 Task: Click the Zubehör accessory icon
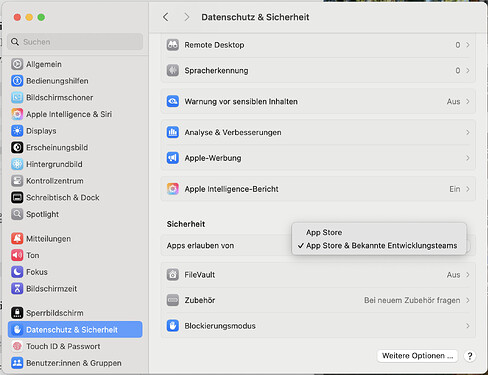pyautogui.click(x=173, y=300)
